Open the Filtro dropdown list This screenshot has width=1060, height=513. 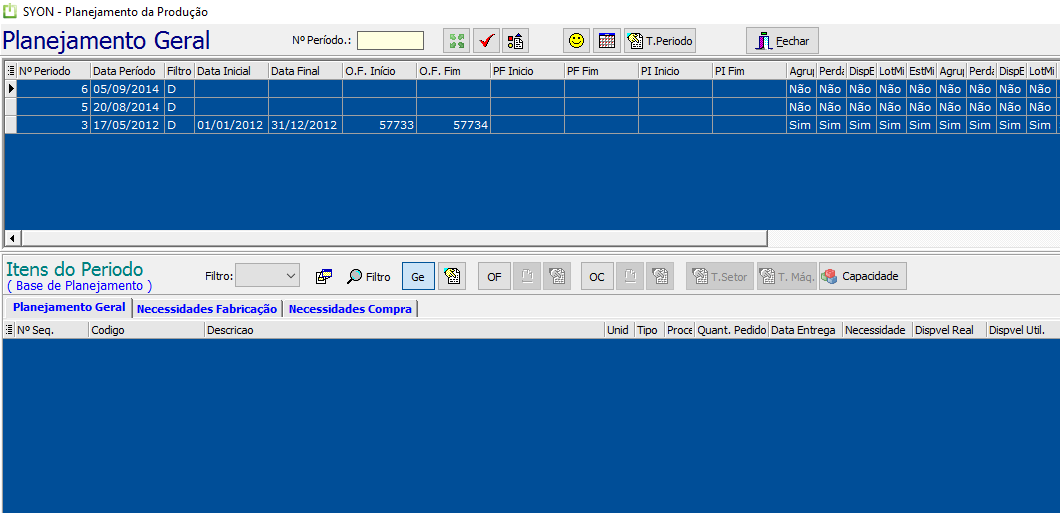267,276
